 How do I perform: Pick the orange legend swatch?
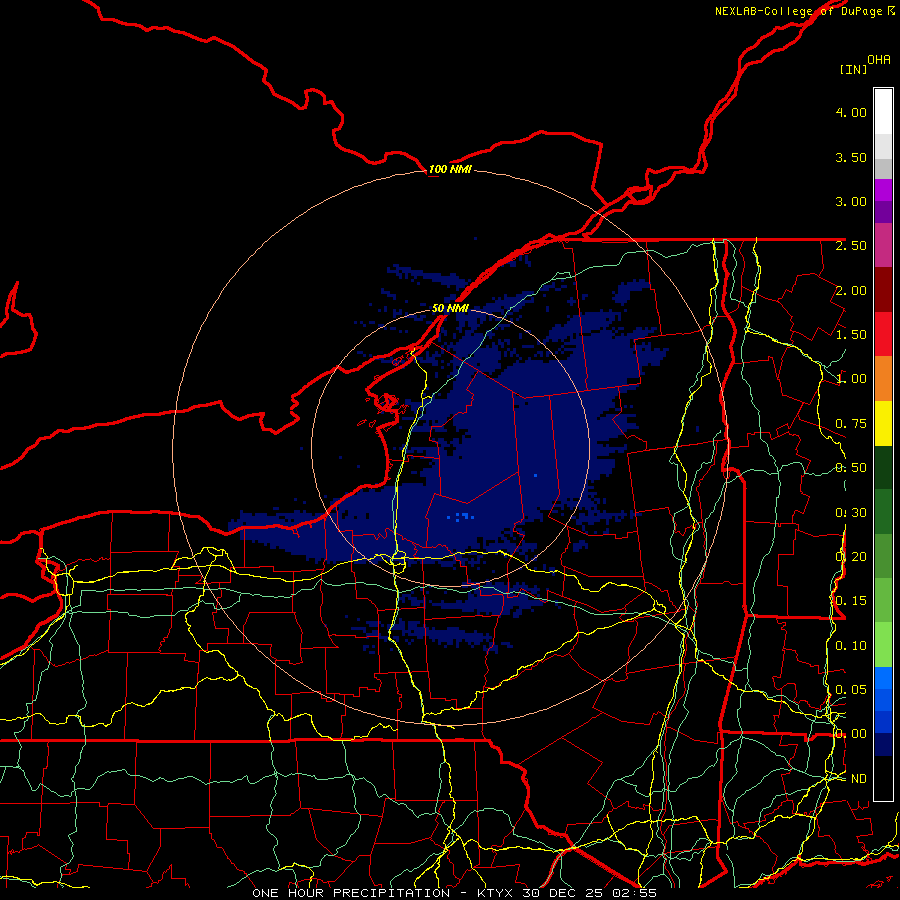(x=883, y=379)
